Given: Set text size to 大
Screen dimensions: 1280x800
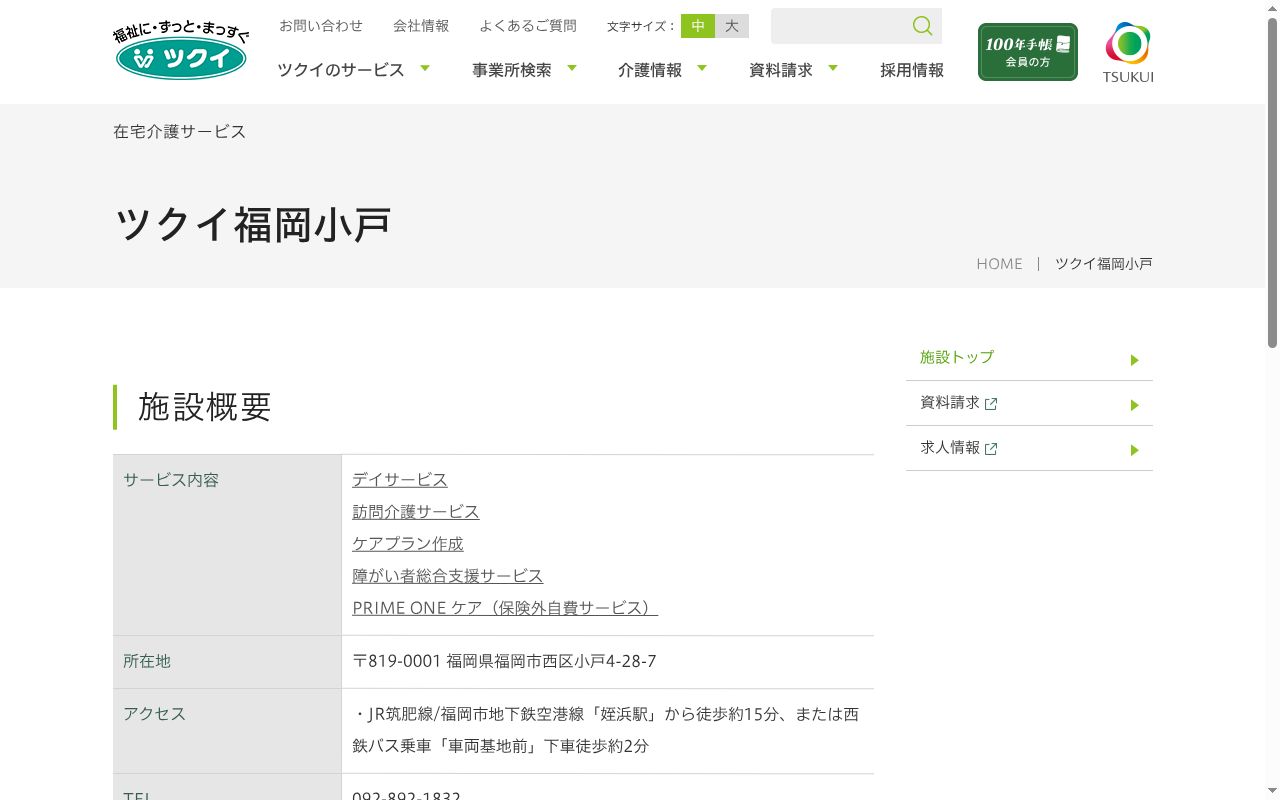Looking at the screenshot, I should pyautogui.click(x=732, y=26).
